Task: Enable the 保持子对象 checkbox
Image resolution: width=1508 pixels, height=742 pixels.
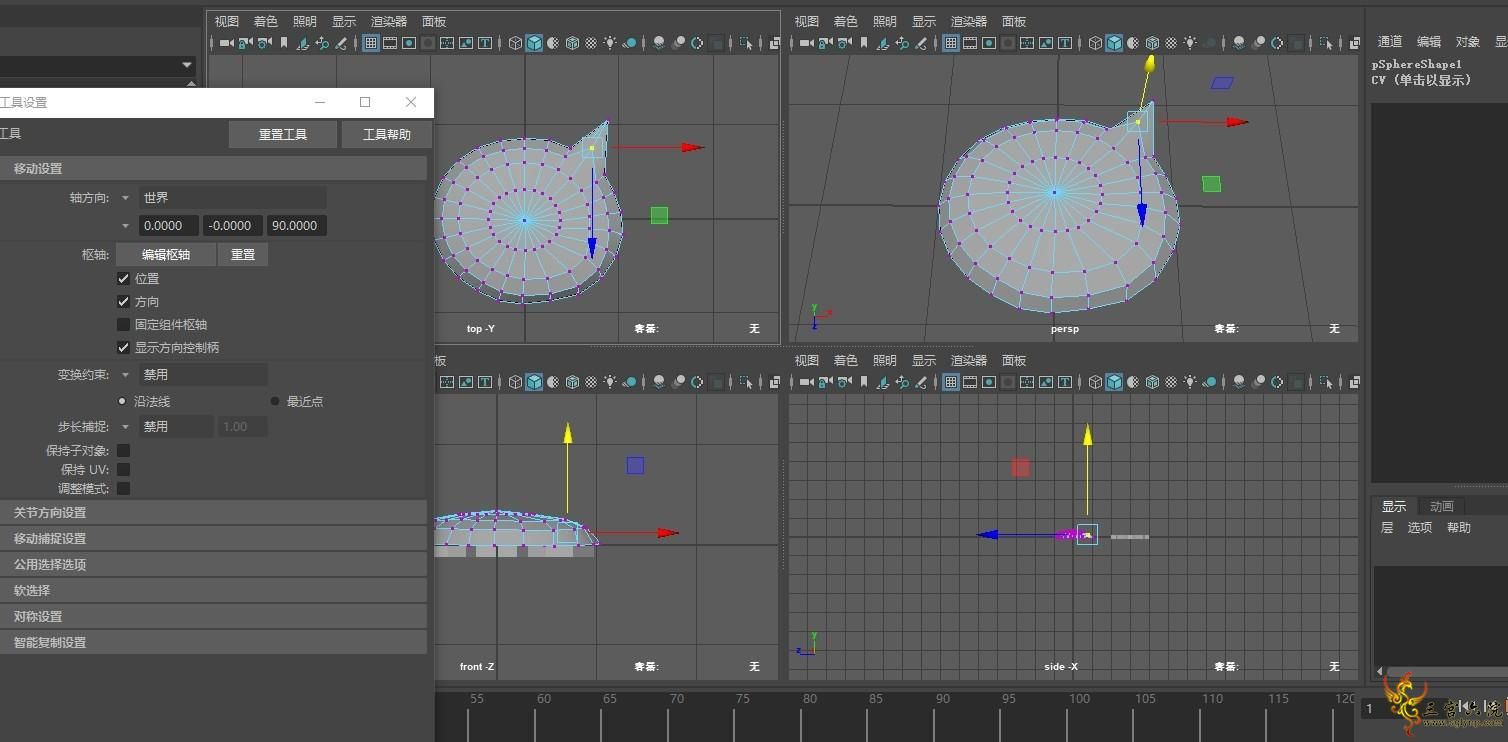Action: coord(124,450)
